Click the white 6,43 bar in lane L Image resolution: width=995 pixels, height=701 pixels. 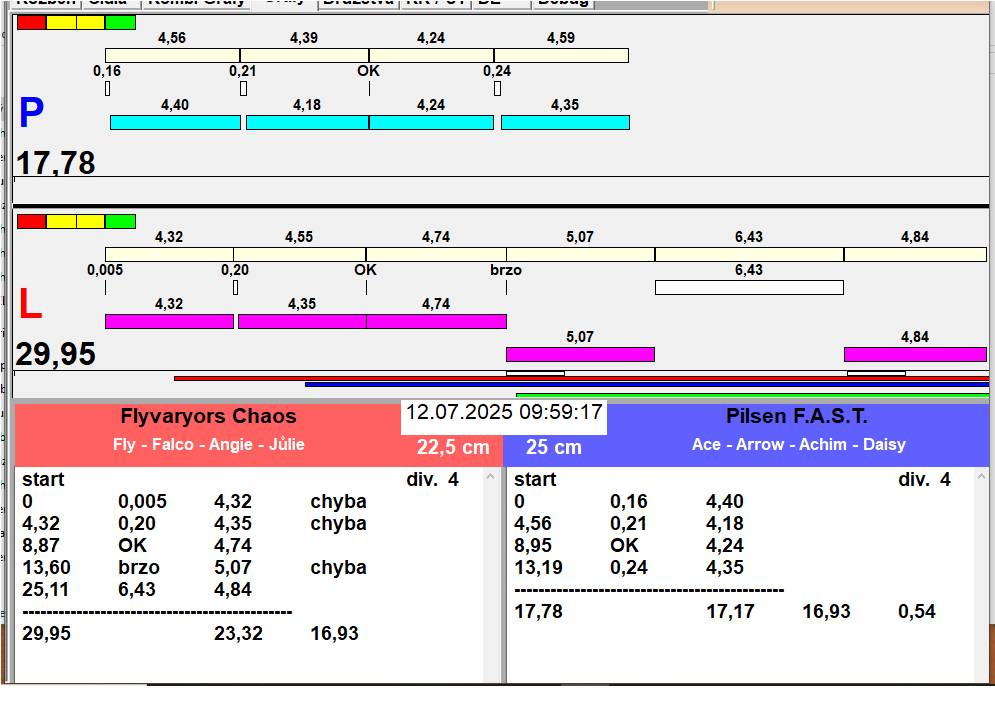click(x=748, y=287)
